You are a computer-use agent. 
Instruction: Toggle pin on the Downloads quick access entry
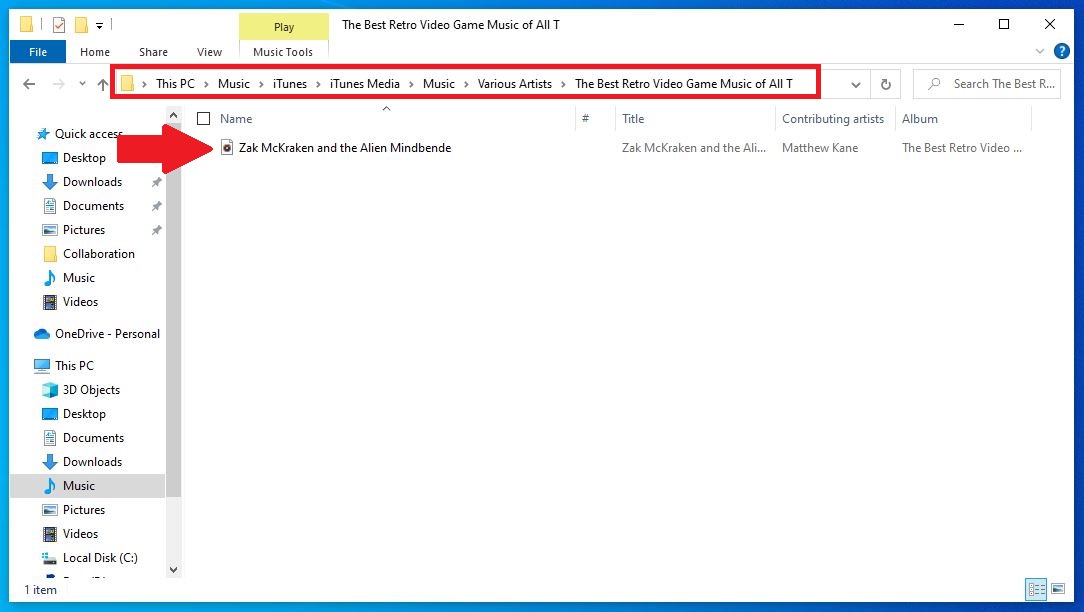click(156, 182)
